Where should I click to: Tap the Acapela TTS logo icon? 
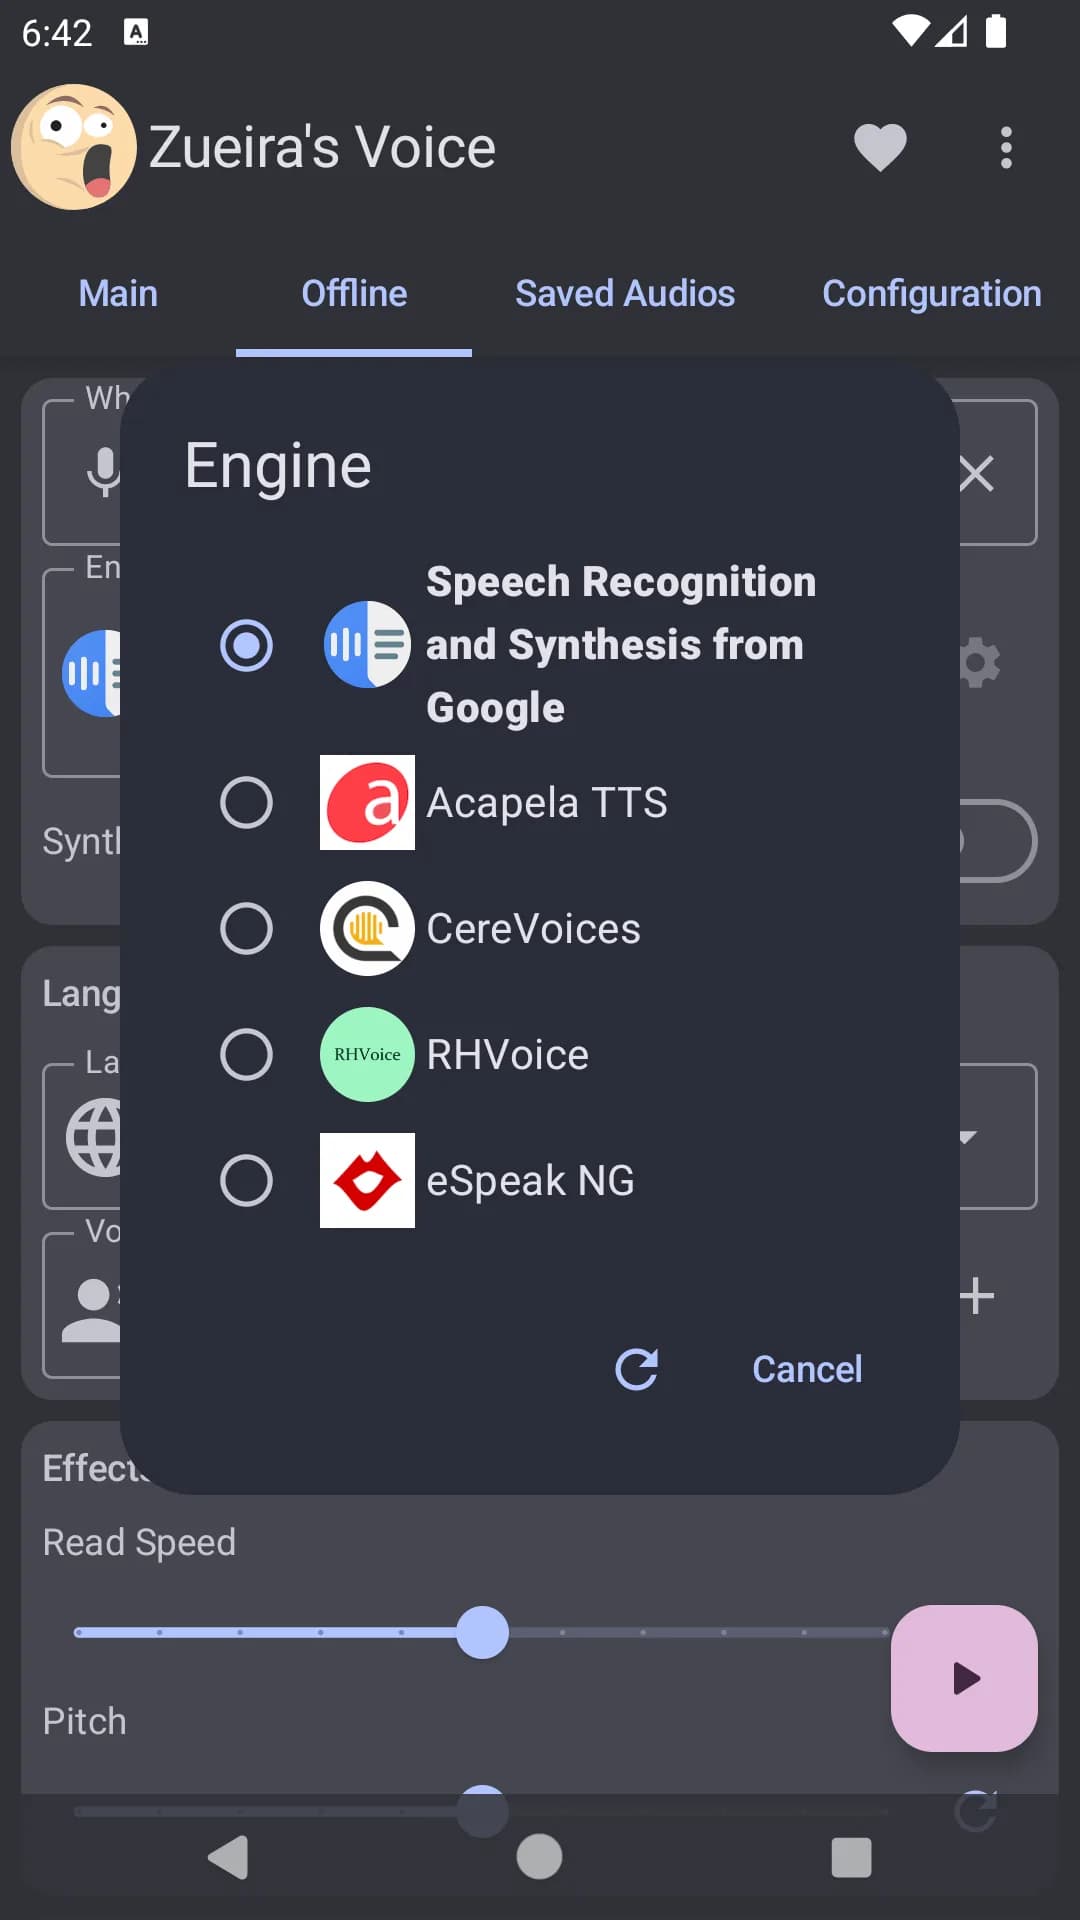tap(367, 802)
